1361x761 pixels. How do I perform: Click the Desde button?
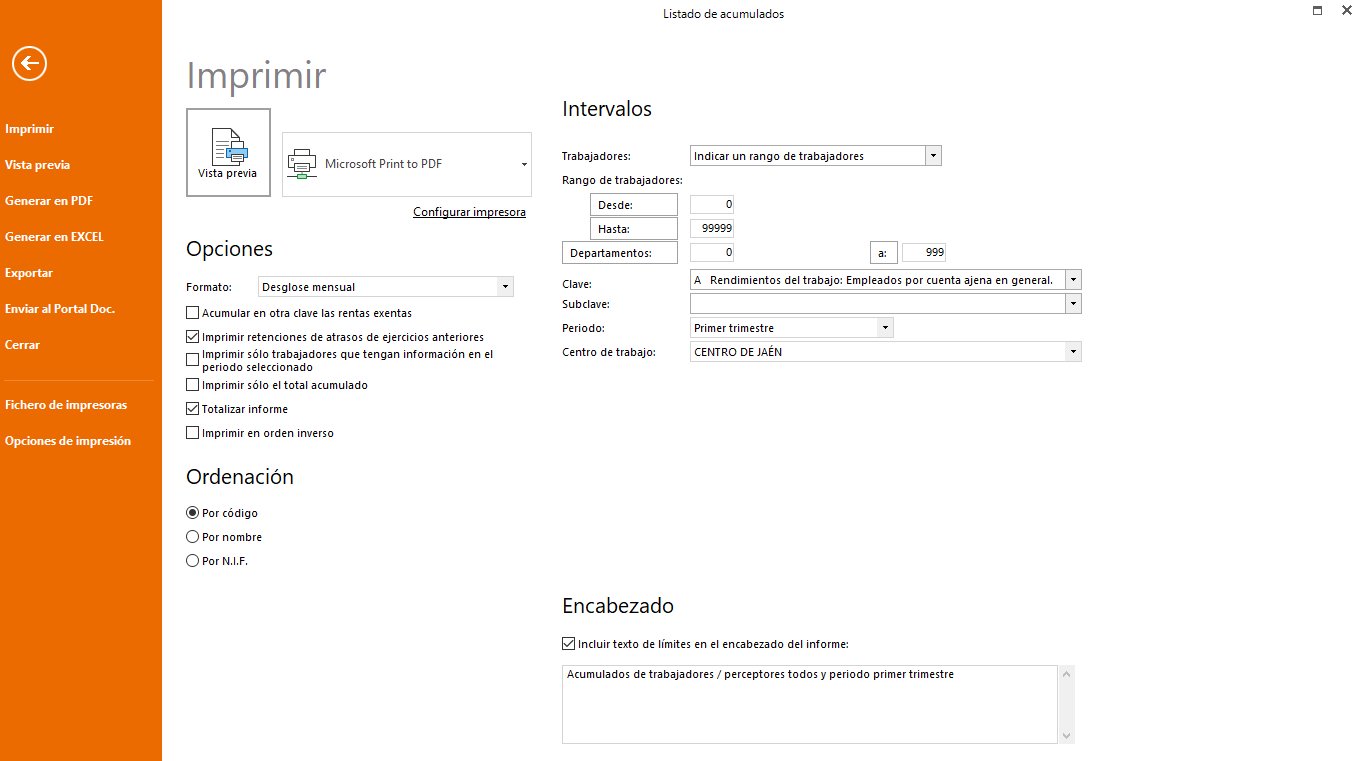point(634,205)
